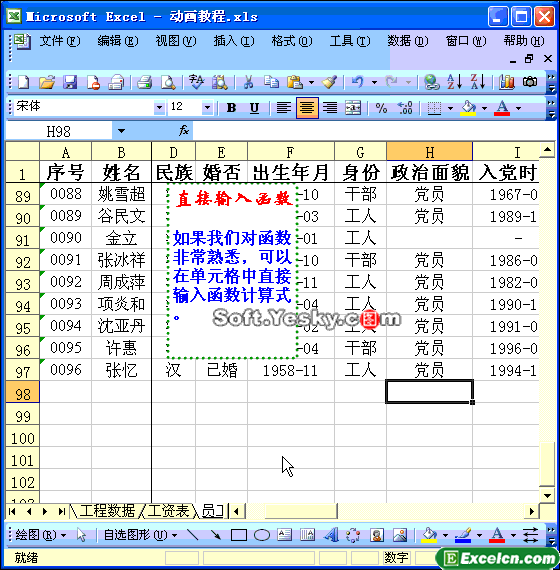
Task: Apply blue line color in drawing toolbar
Action: tap(463, 535)
